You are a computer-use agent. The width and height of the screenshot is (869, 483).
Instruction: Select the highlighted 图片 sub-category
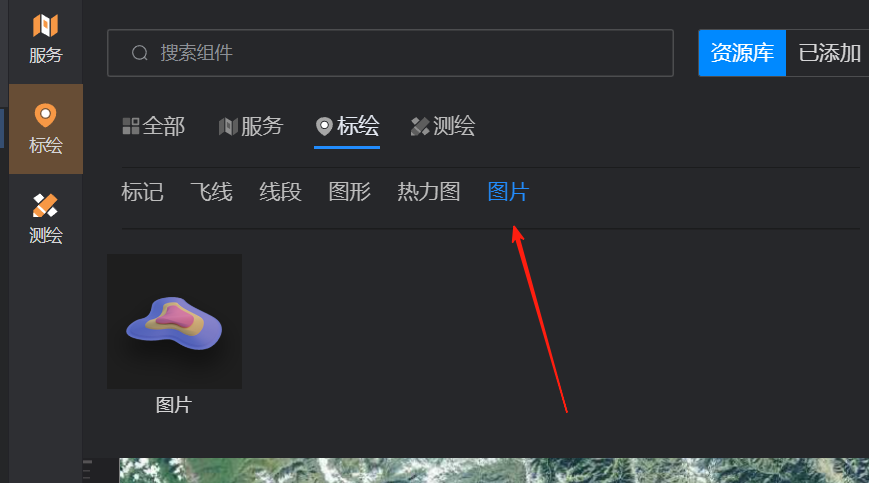coord(509,192)
